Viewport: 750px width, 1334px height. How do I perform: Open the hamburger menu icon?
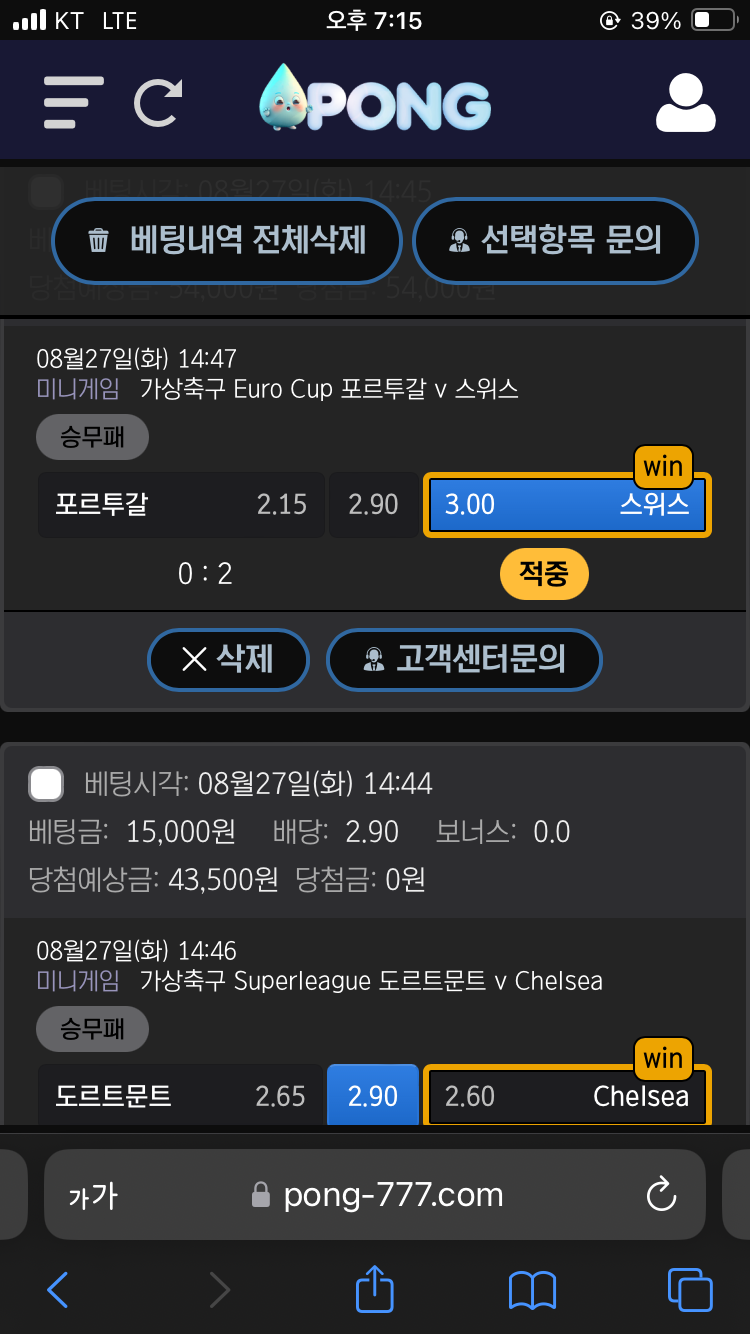click(x=73, y=103)
